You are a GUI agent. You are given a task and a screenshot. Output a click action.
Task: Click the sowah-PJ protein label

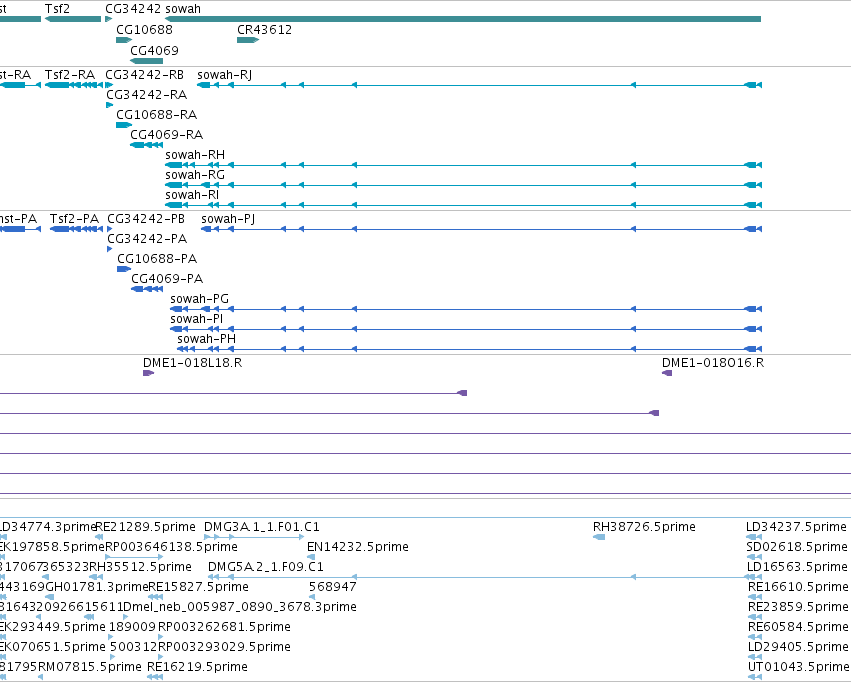pyautogui.click(x=228, y=219)
